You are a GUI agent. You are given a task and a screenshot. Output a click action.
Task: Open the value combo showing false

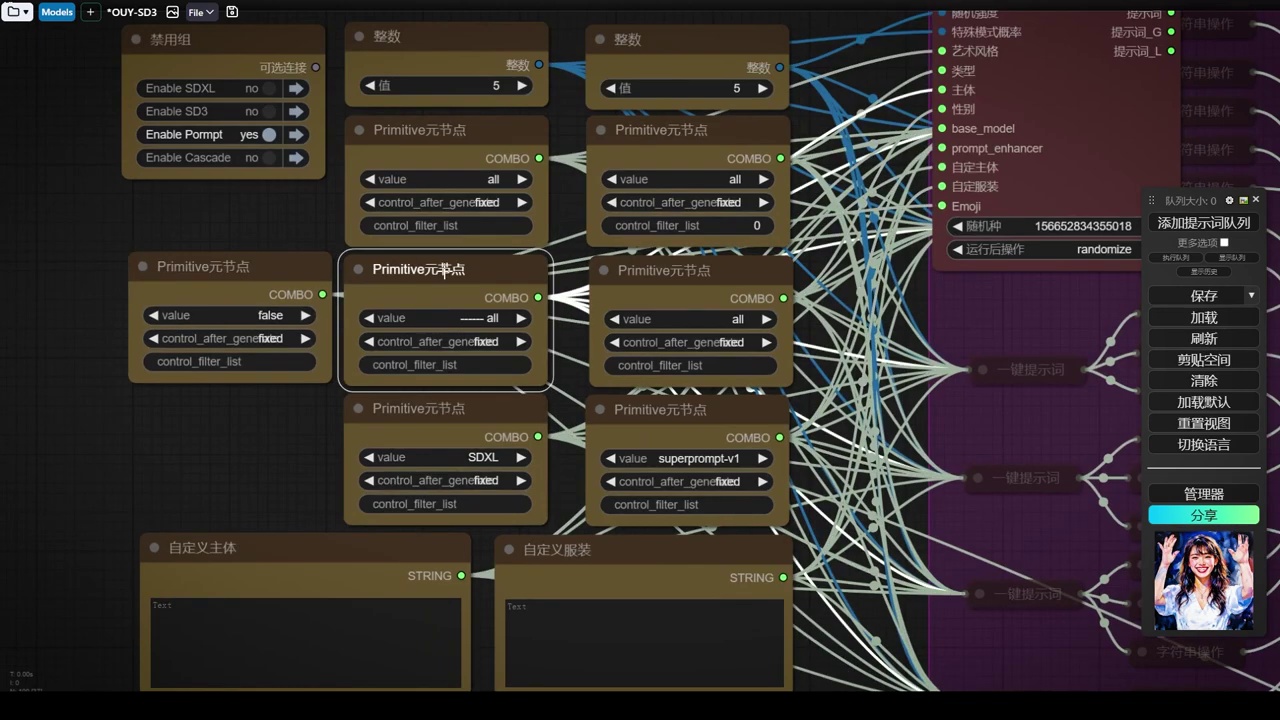coord(229,315)
